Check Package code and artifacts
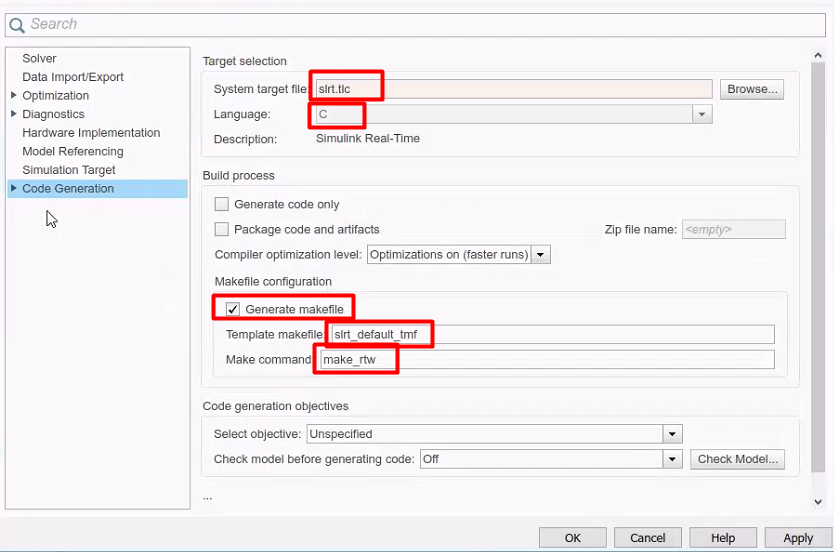This screenshot has width=834, height=552. [x=222, y=229]
